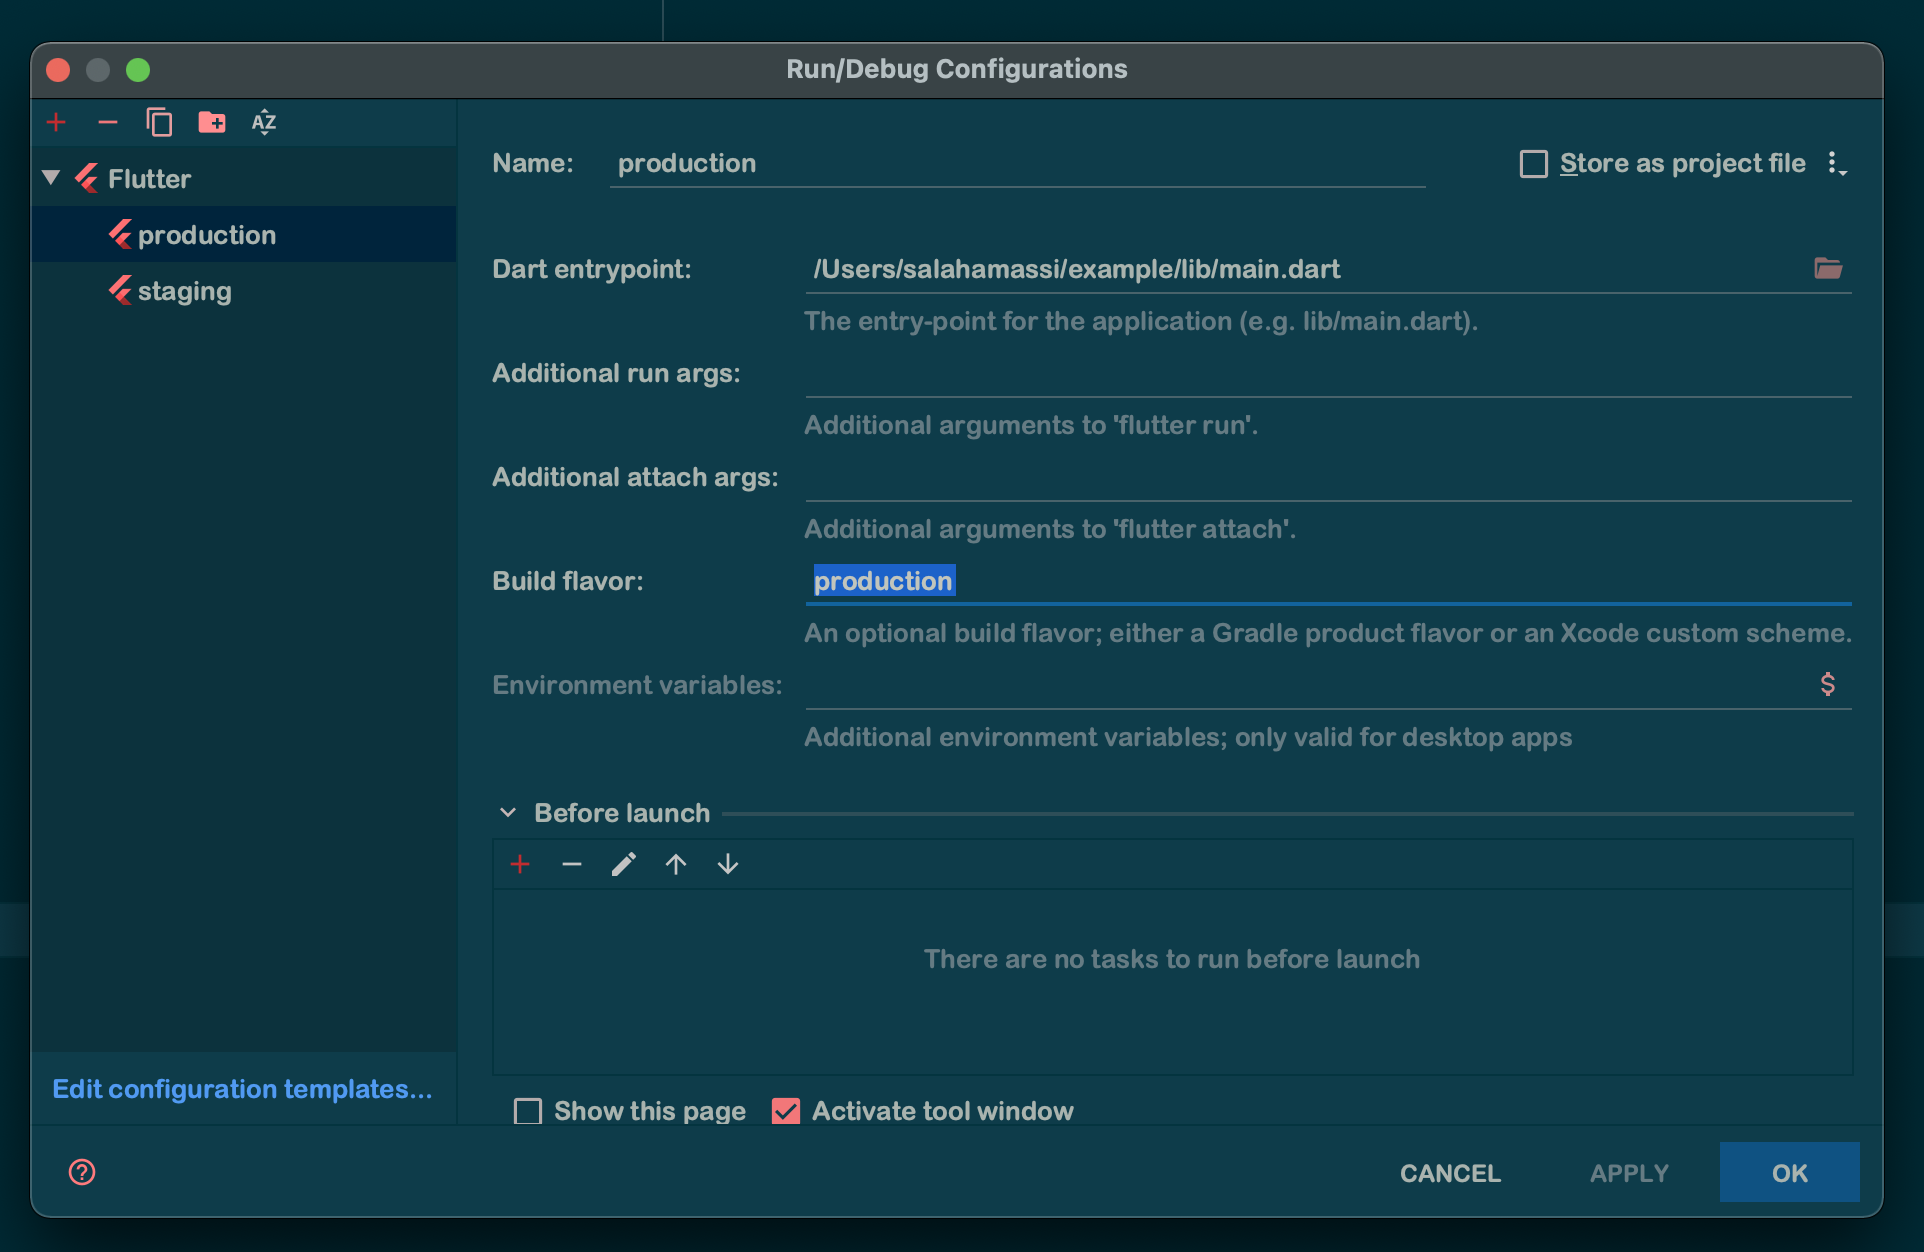This screenshot has width=1924, height=1252.
Task: Create a new configuration folder
Action: (x=212, y=122)
